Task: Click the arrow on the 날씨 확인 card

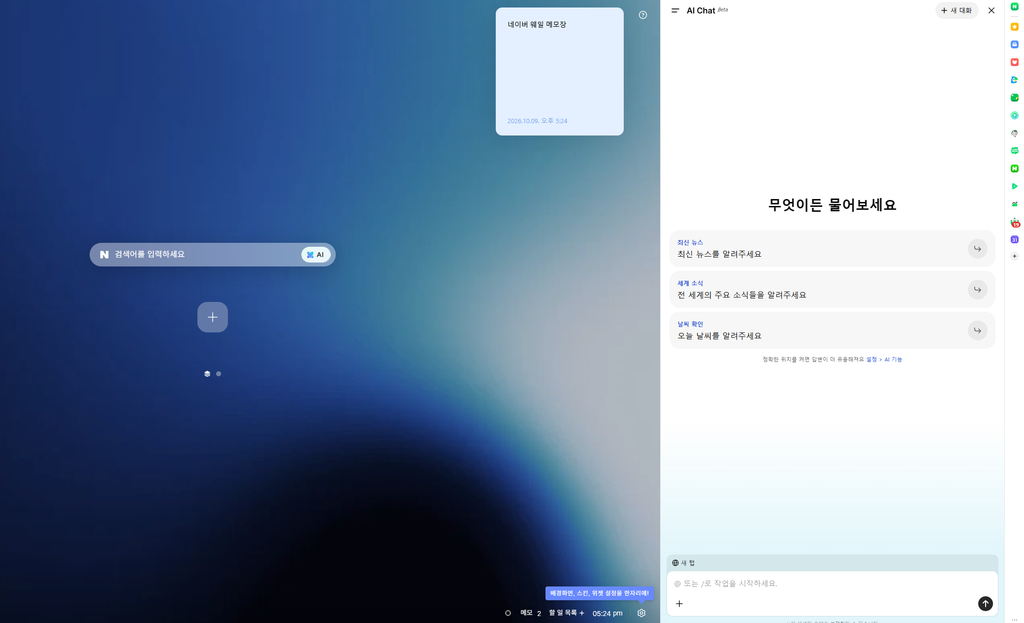Action: click(977, 330)
